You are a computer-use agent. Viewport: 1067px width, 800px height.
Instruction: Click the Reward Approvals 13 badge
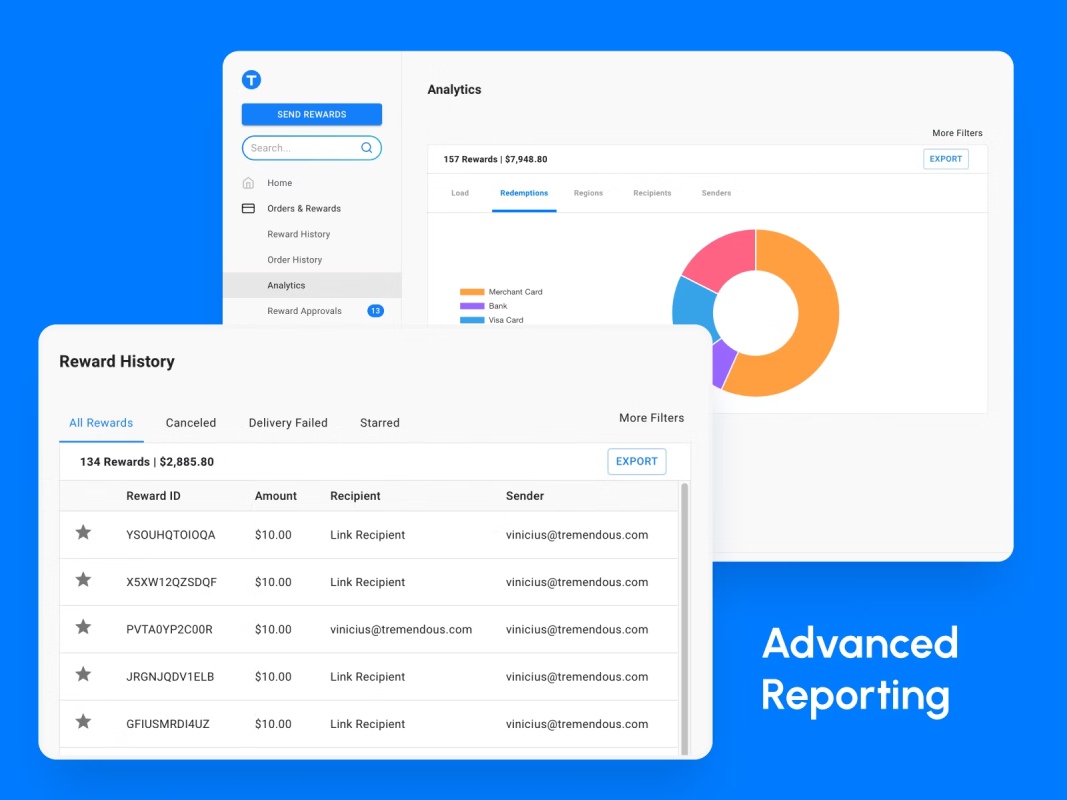click(376, 311)
